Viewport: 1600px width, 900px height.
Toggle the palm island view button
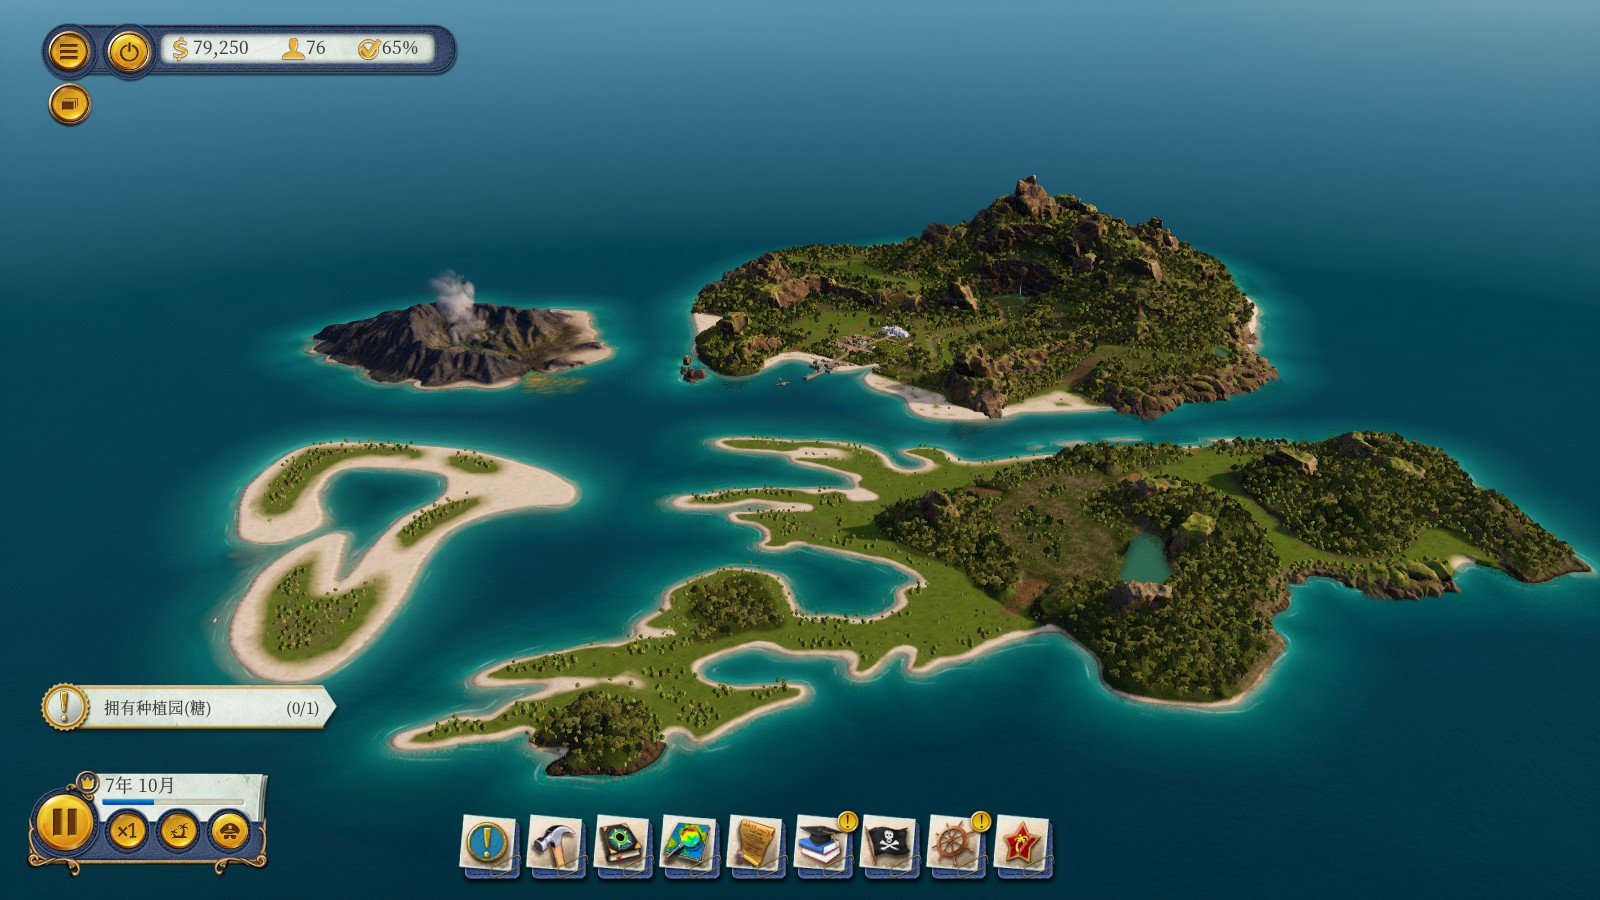click(179, 831)
